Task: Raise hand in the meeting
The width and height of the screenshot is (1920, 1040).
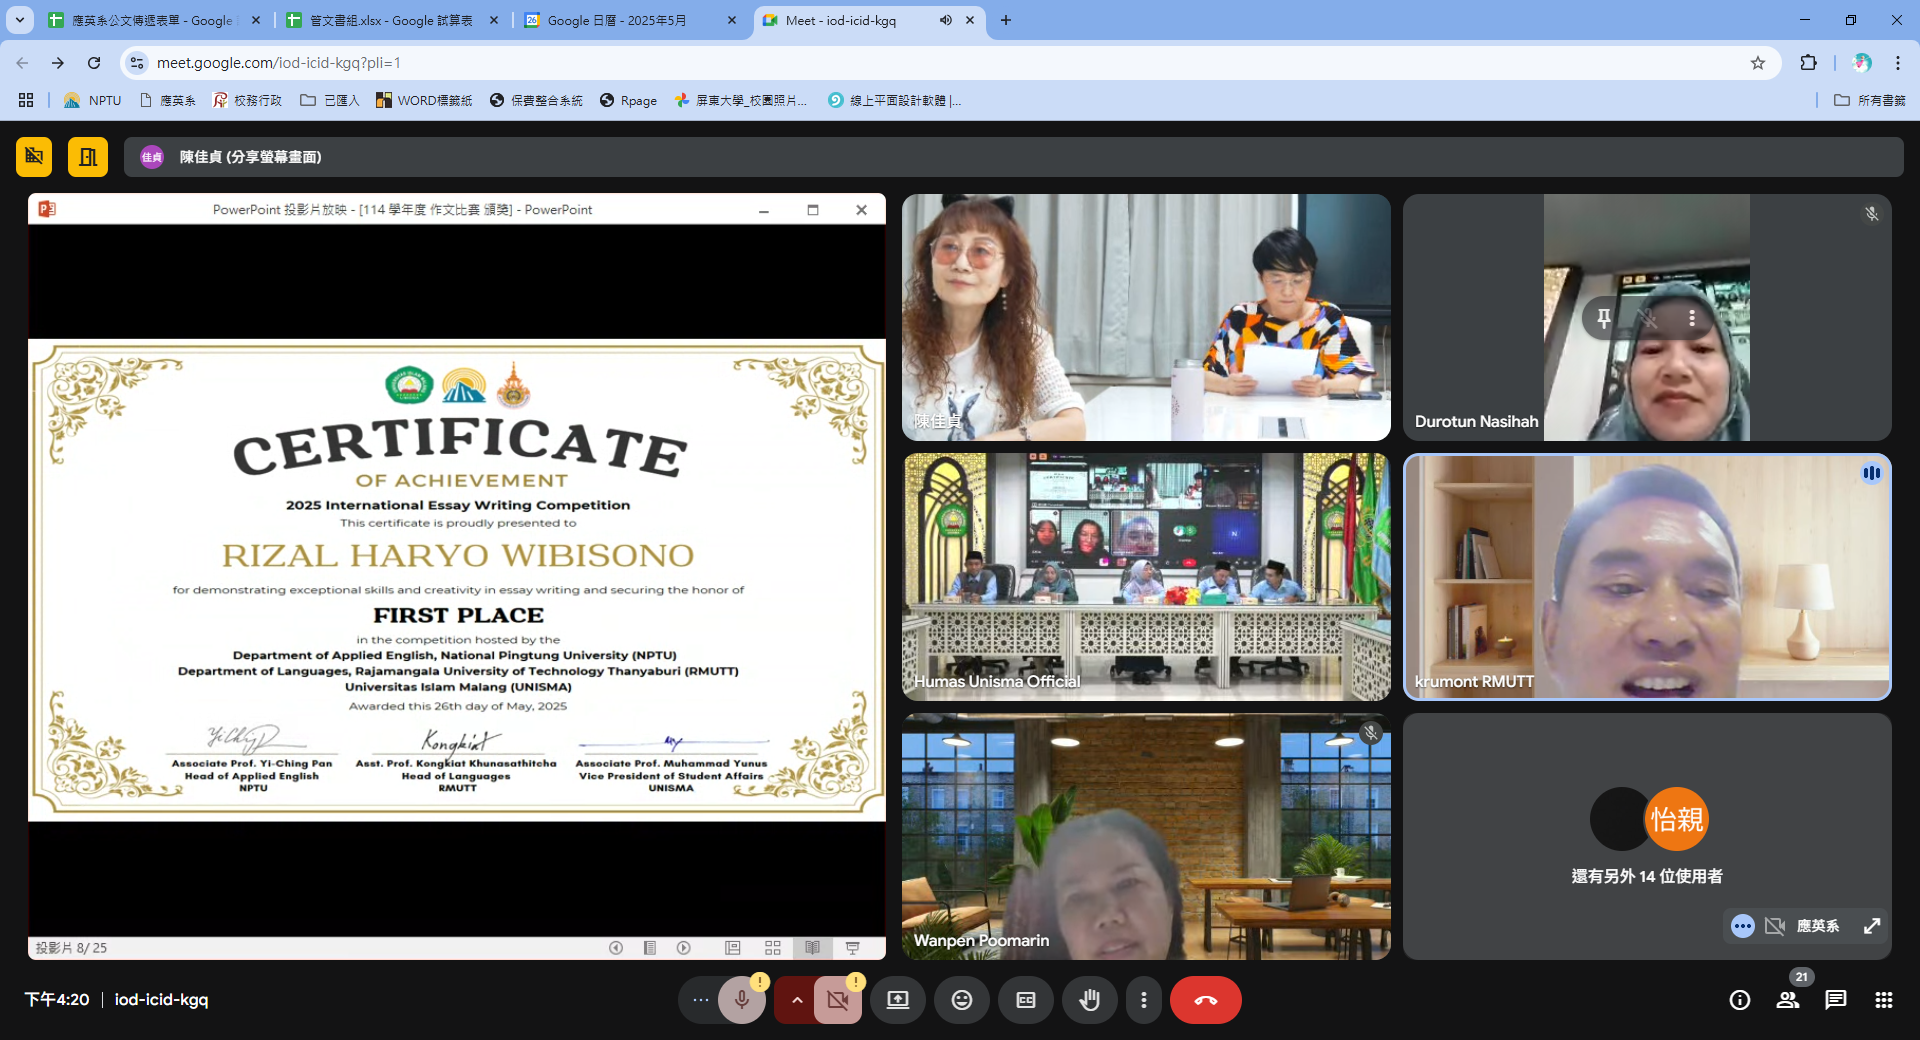Action: [x=1090, y=1000]
